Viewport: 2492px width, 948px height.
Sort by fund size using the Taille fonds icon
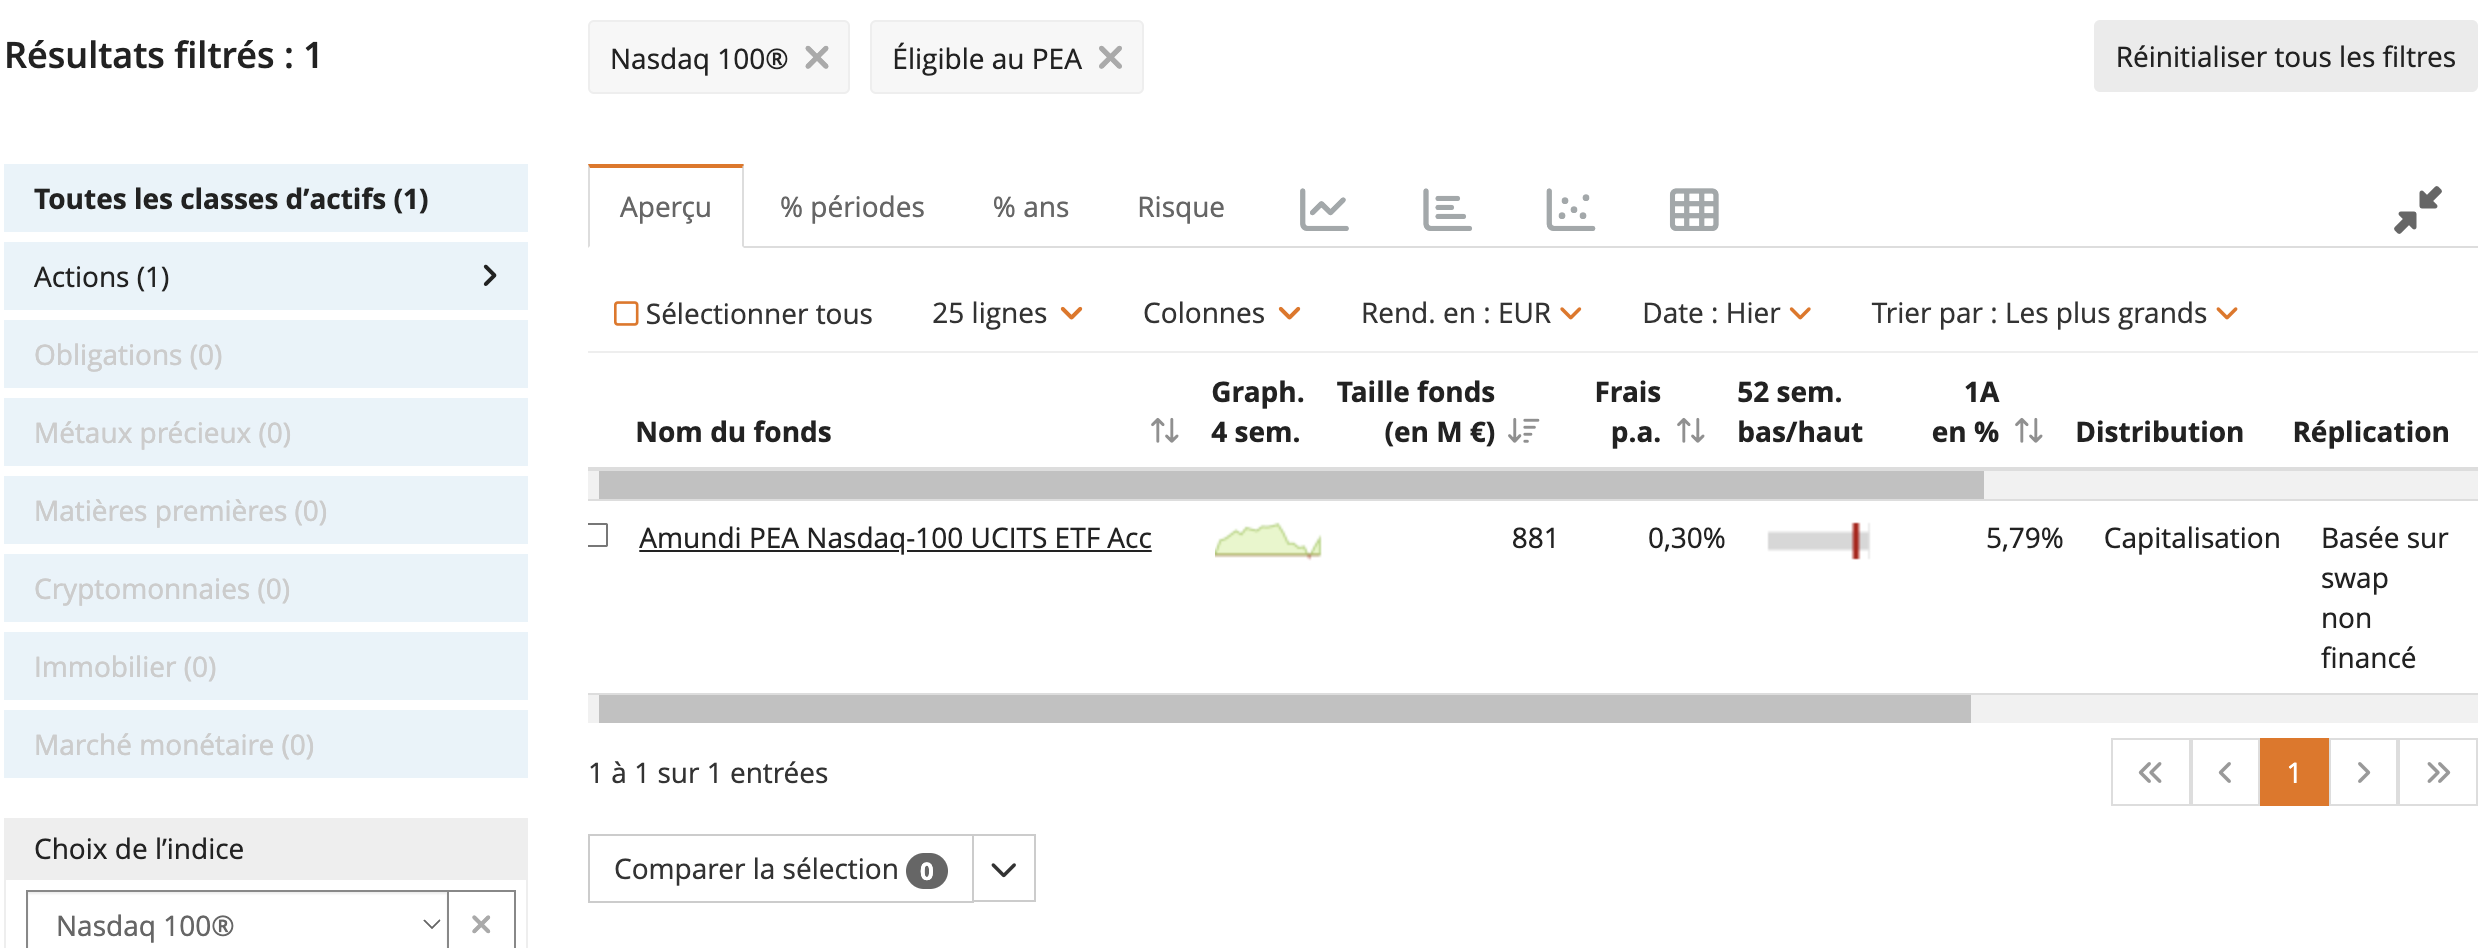(1523, 431)
